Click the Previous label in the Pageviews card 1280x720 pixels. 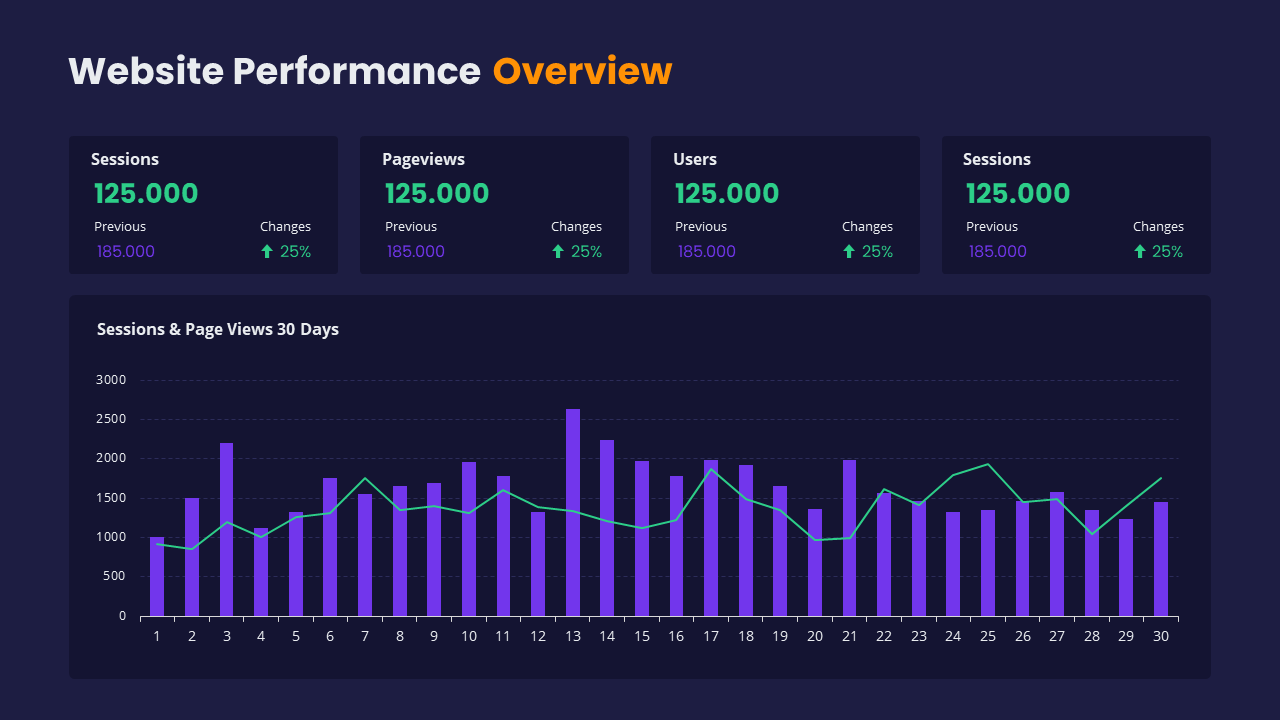[411, 227]
